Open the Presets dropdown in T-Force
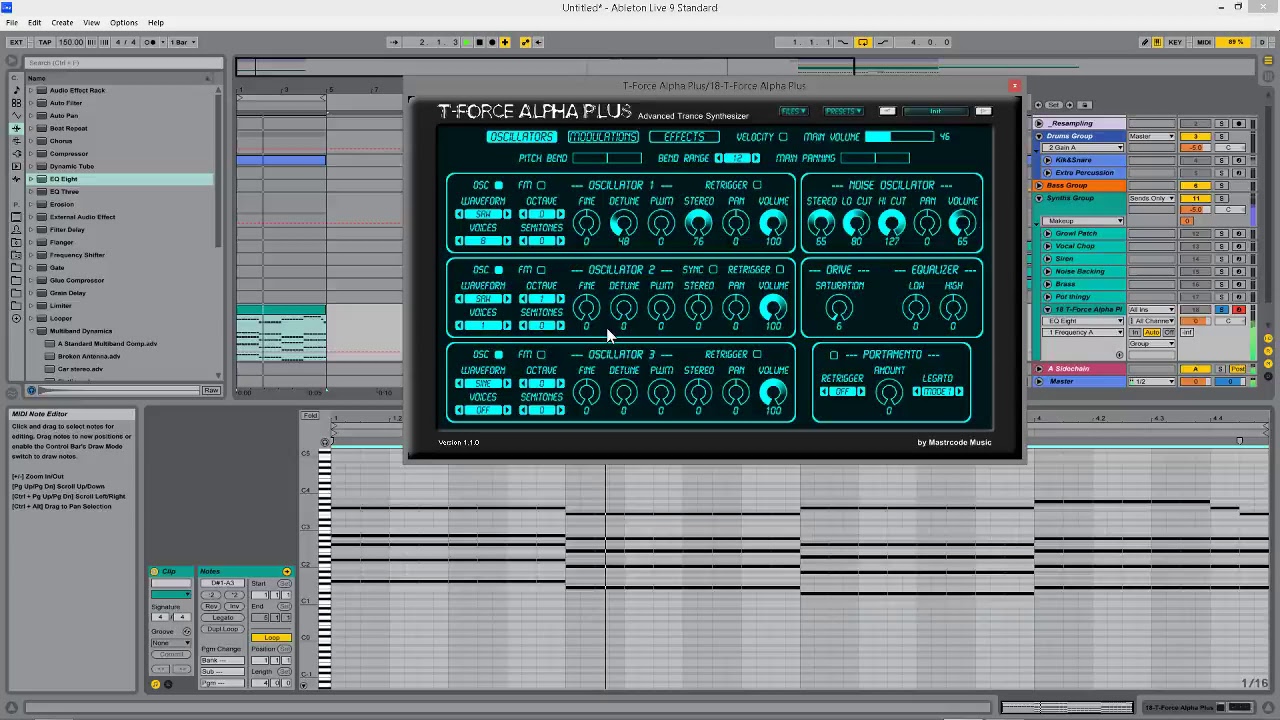Image resolution: width=1280 pixels, height=720 pixels. click(843, 111)
